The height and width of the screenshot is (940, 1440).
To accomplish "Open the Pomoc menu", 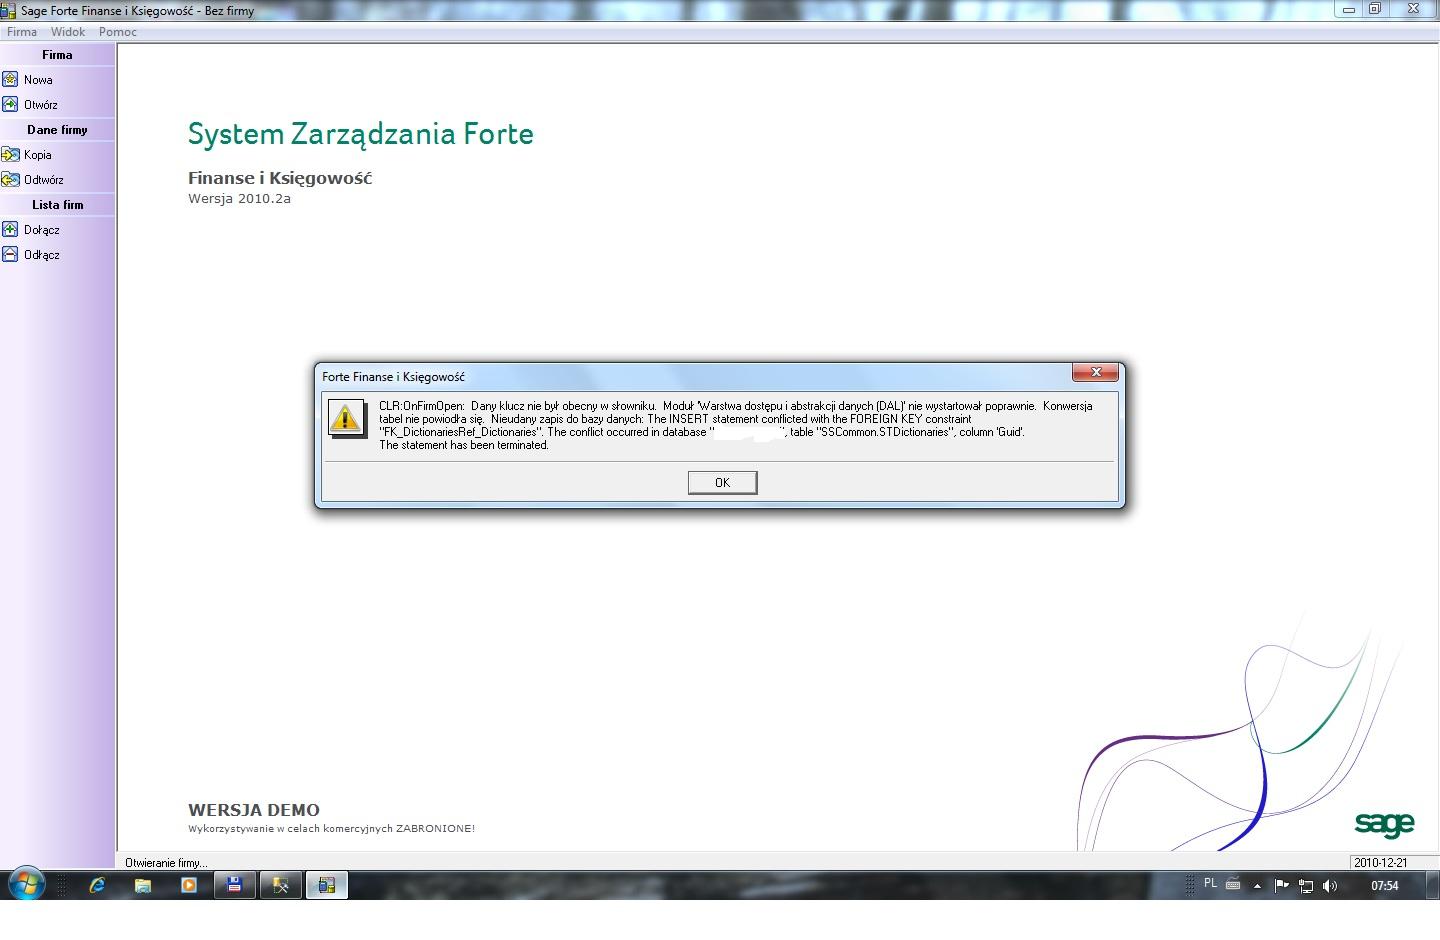I will click(x=117, y=32).
